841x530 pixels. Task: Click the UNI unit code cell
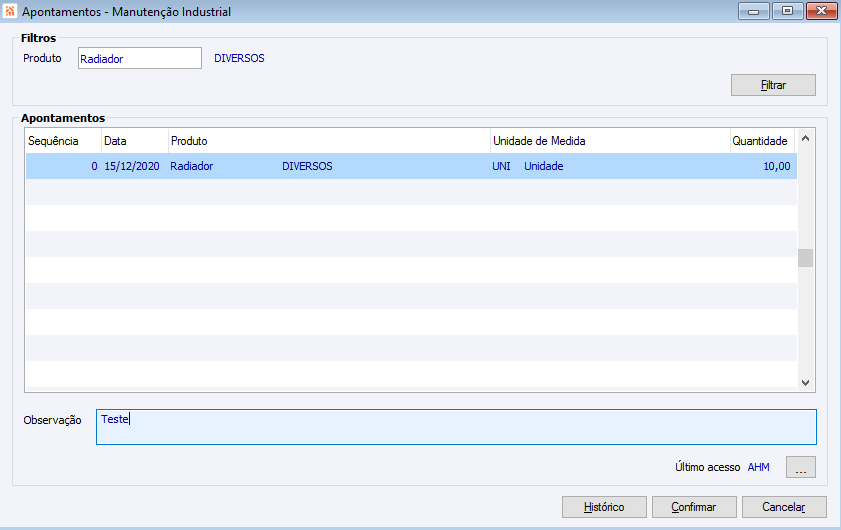click(x=501, y=166)
